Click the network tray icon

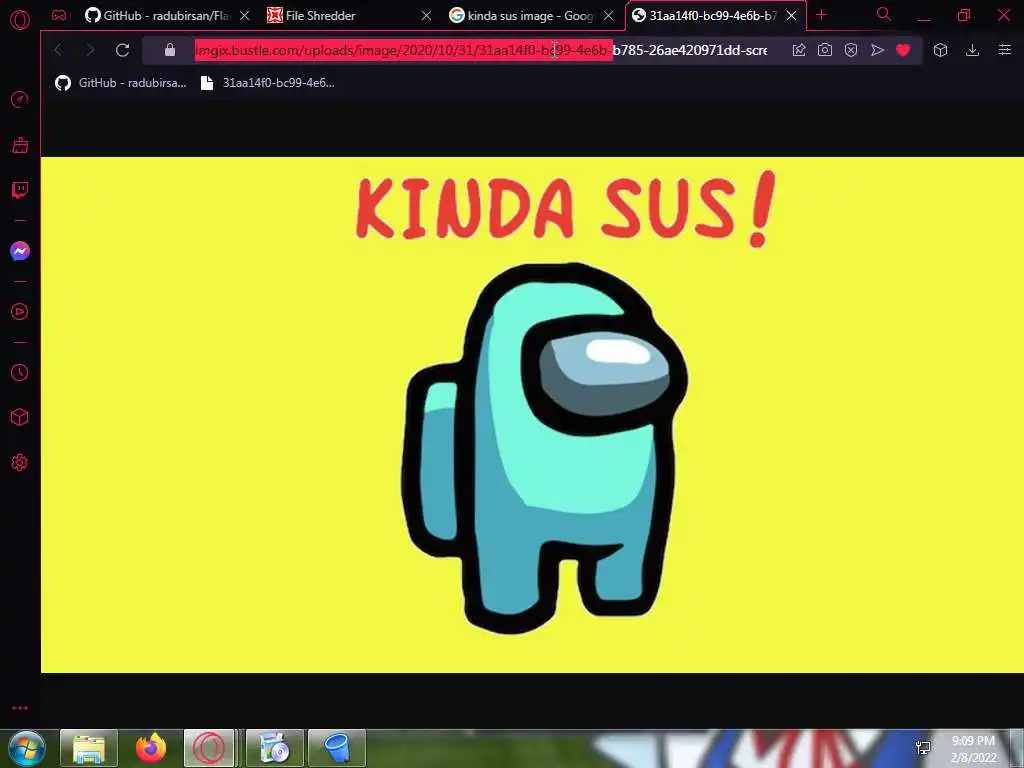[923, 748]
